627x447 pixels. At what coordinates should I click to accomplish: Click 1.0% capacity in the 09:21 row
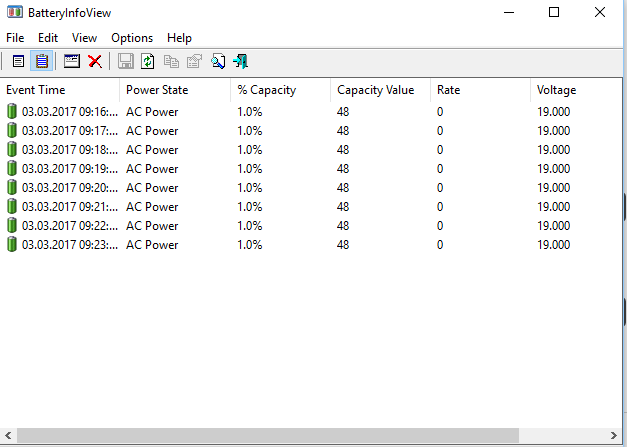click(x=250, y=207)
